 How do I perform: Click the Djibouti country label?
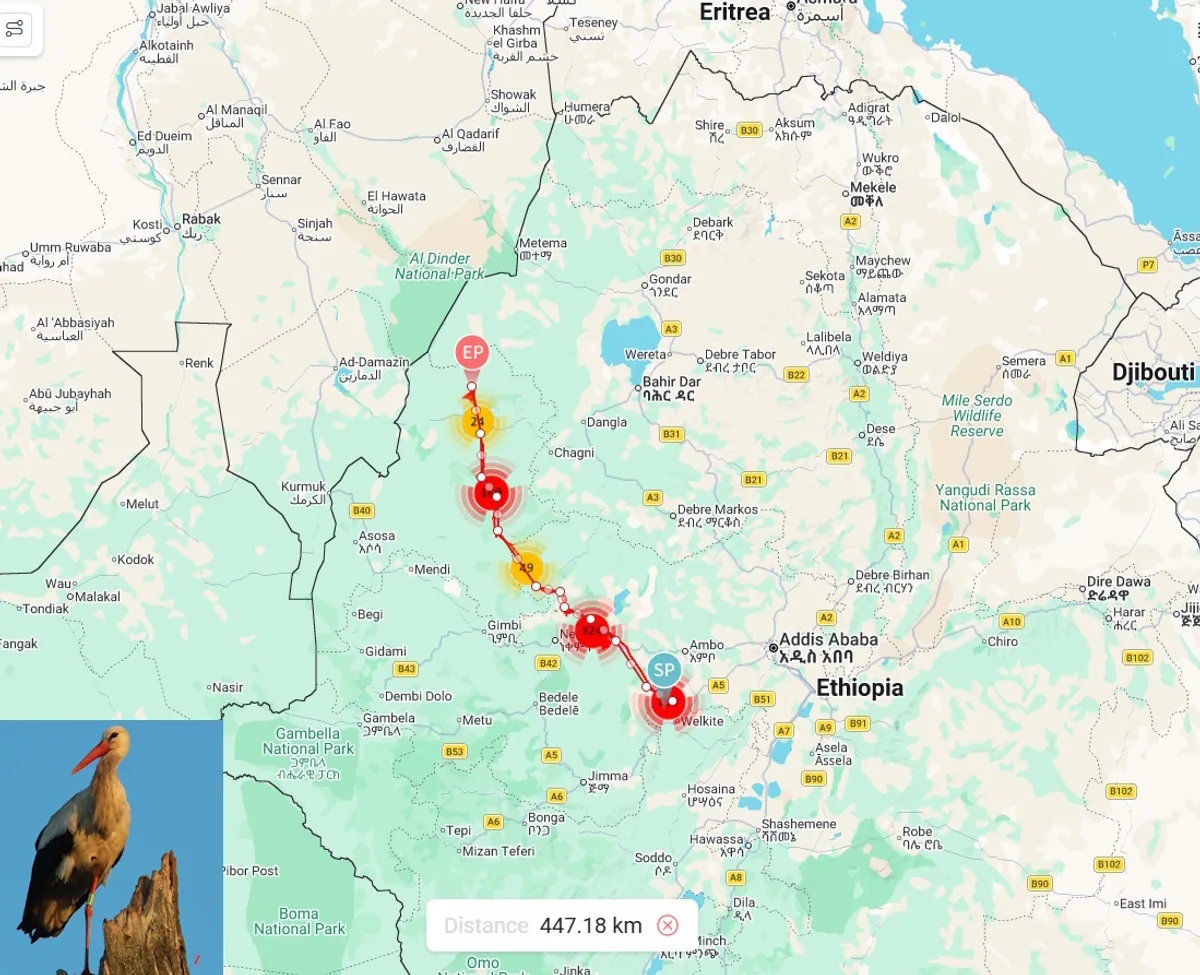click(x=1152, y=373)
